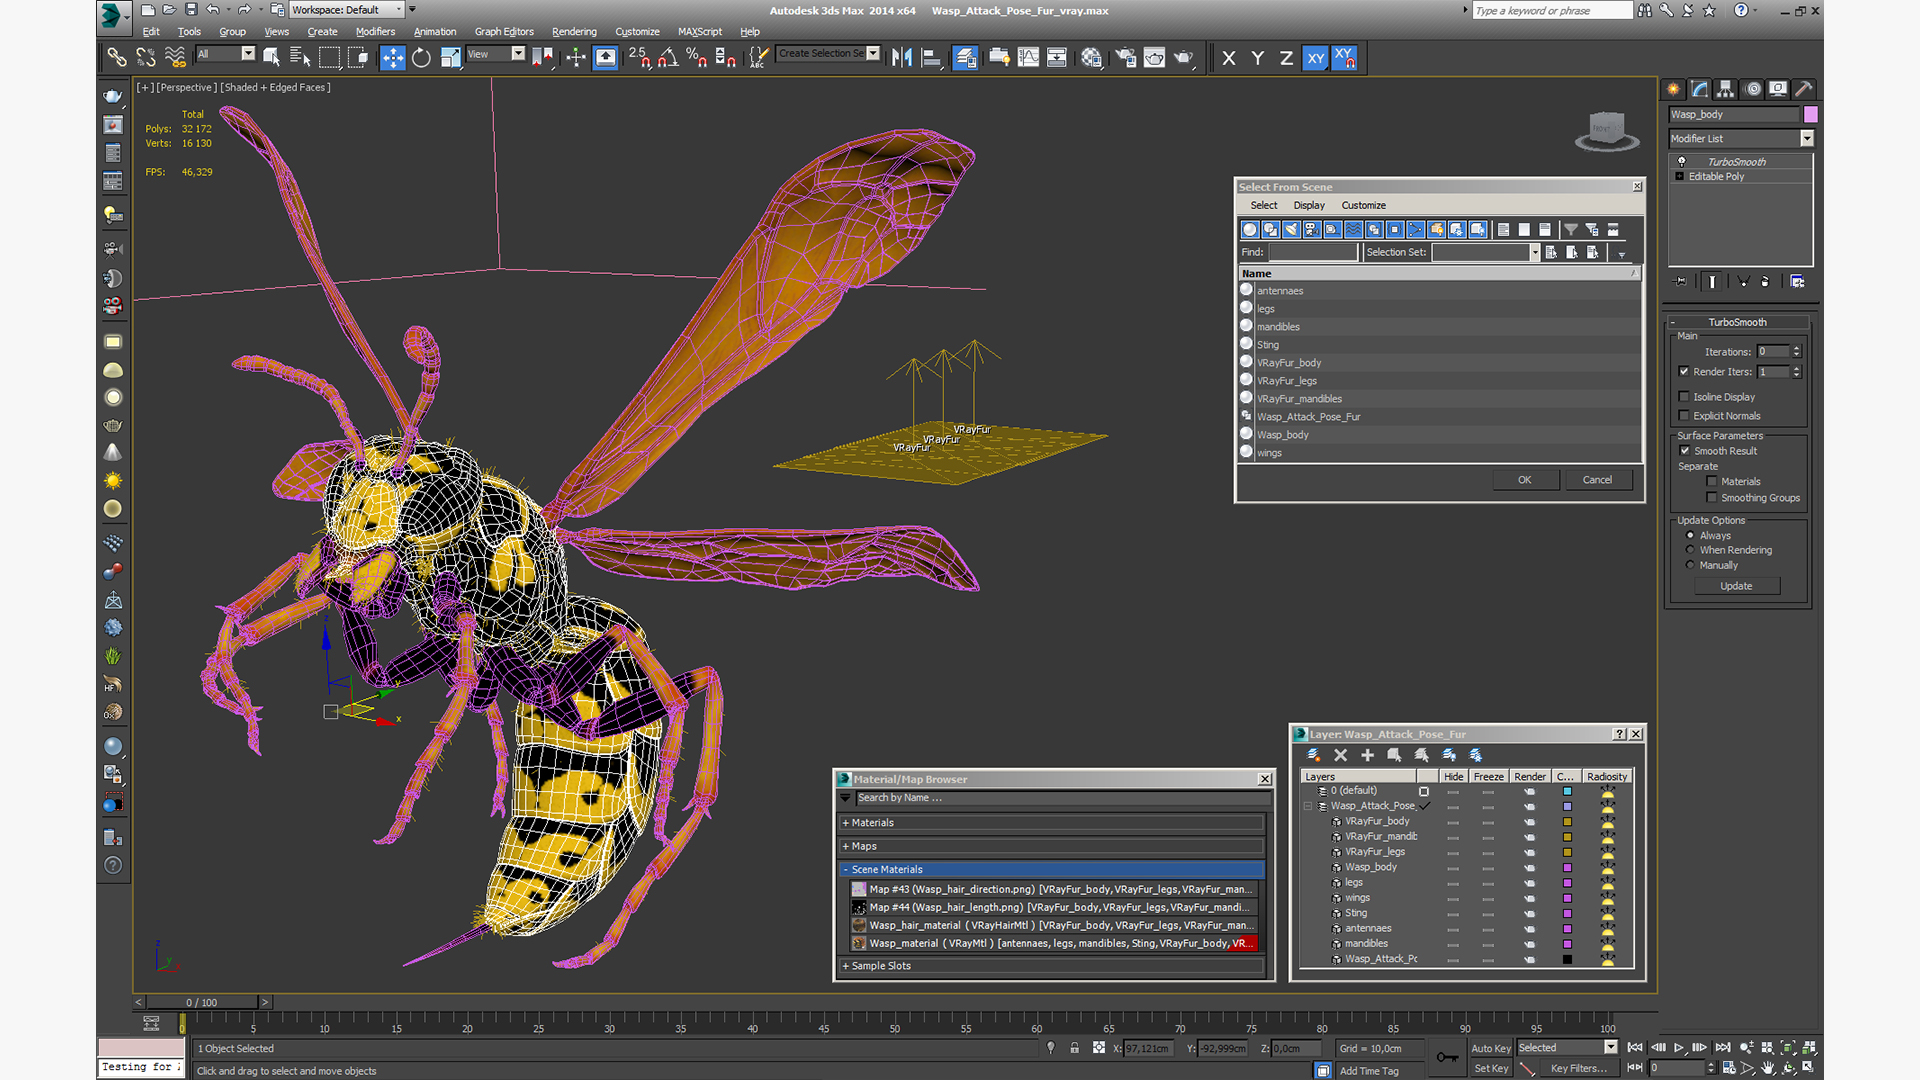Toggle Display Lights filter in Select From Scene
The width and height of the screenshot is (1920, 1080).
pos(1291,230)
